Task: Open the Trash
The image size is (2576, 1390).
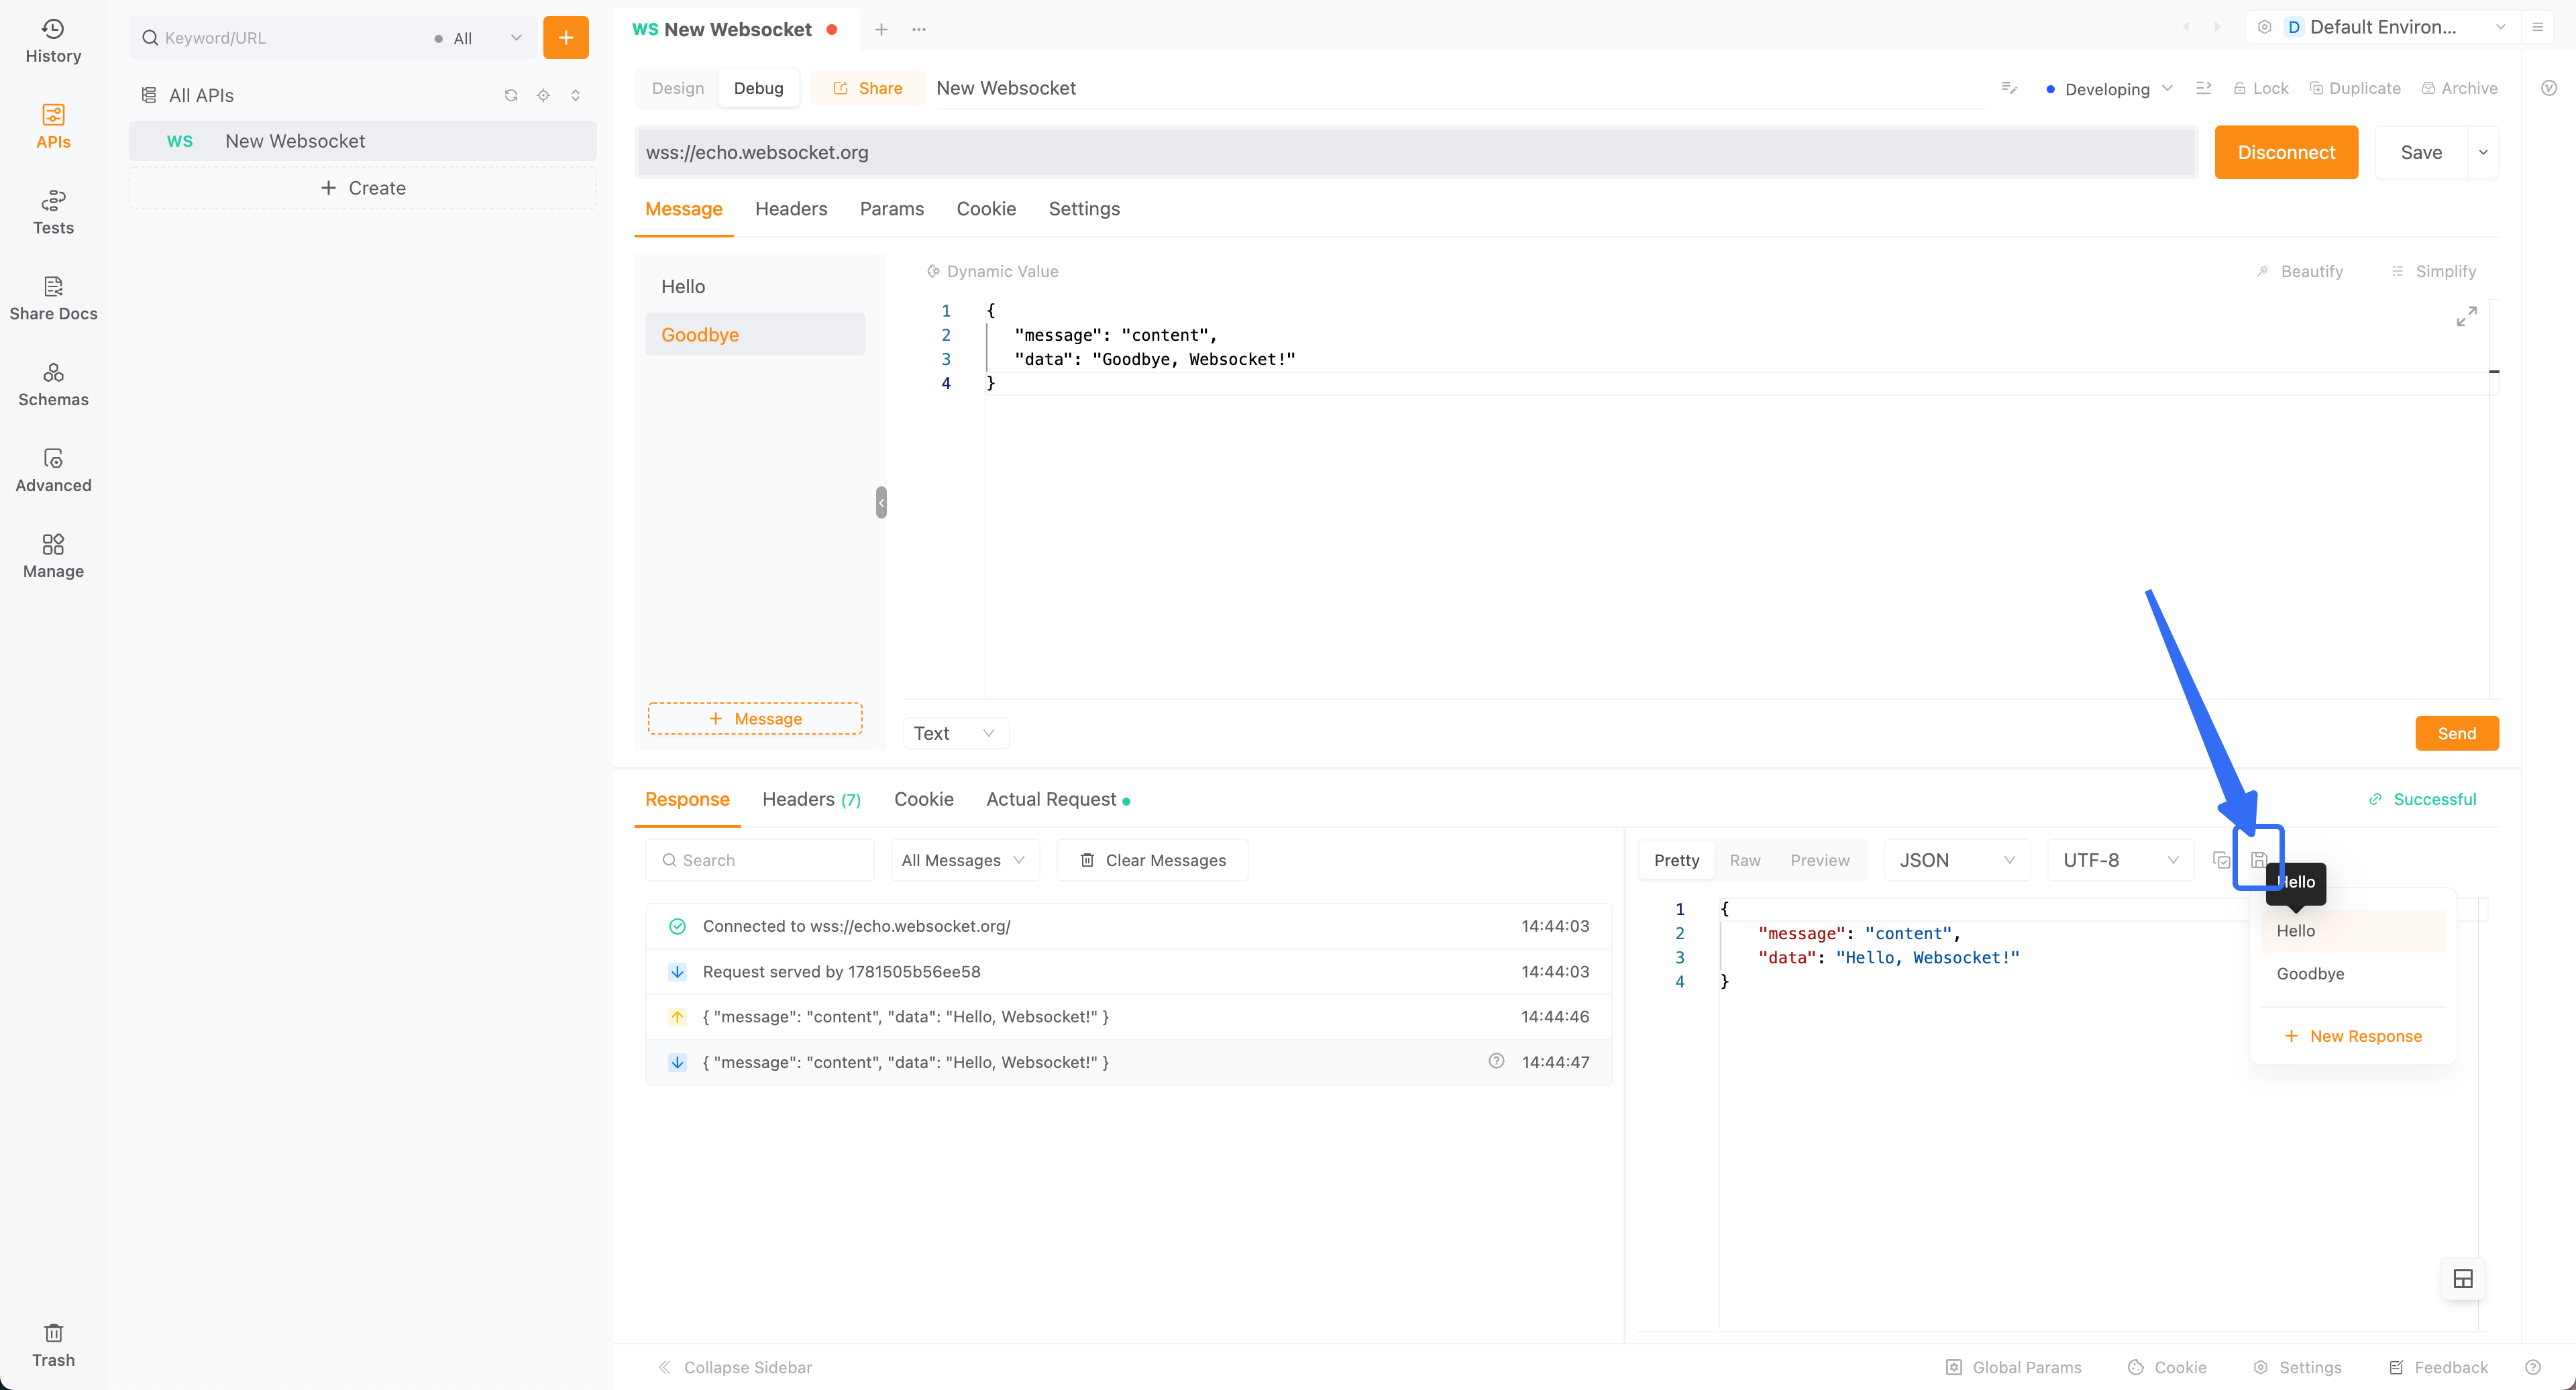Action: pos(53,1345)
